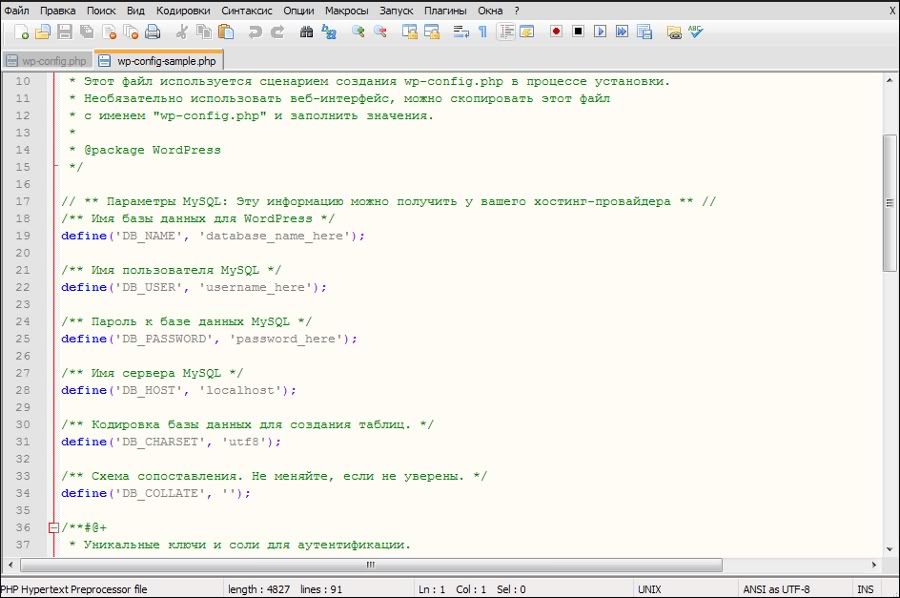The height and width of the screenshot is (598, 900).
Task: Open the Кодировки menu
Action: 183,10
